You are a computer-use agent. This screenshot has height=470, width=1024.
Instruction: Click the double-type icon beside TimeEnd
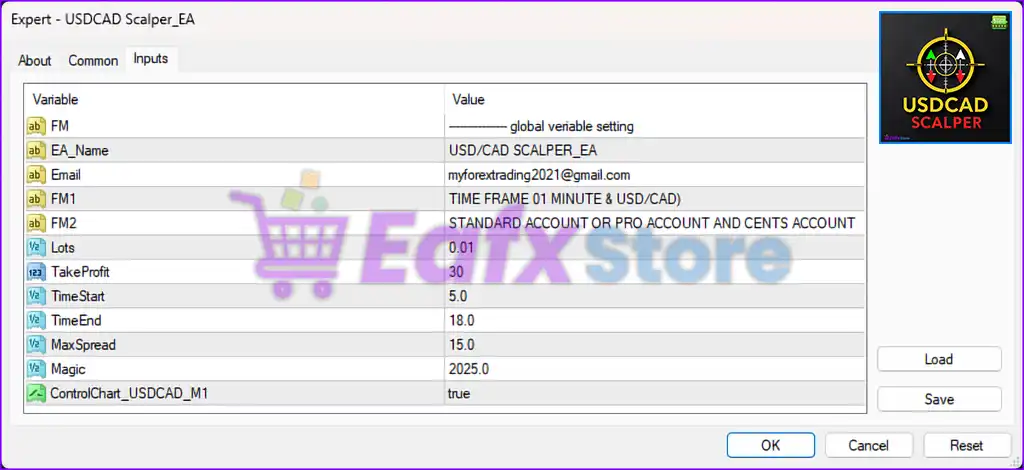coord(36,321)
